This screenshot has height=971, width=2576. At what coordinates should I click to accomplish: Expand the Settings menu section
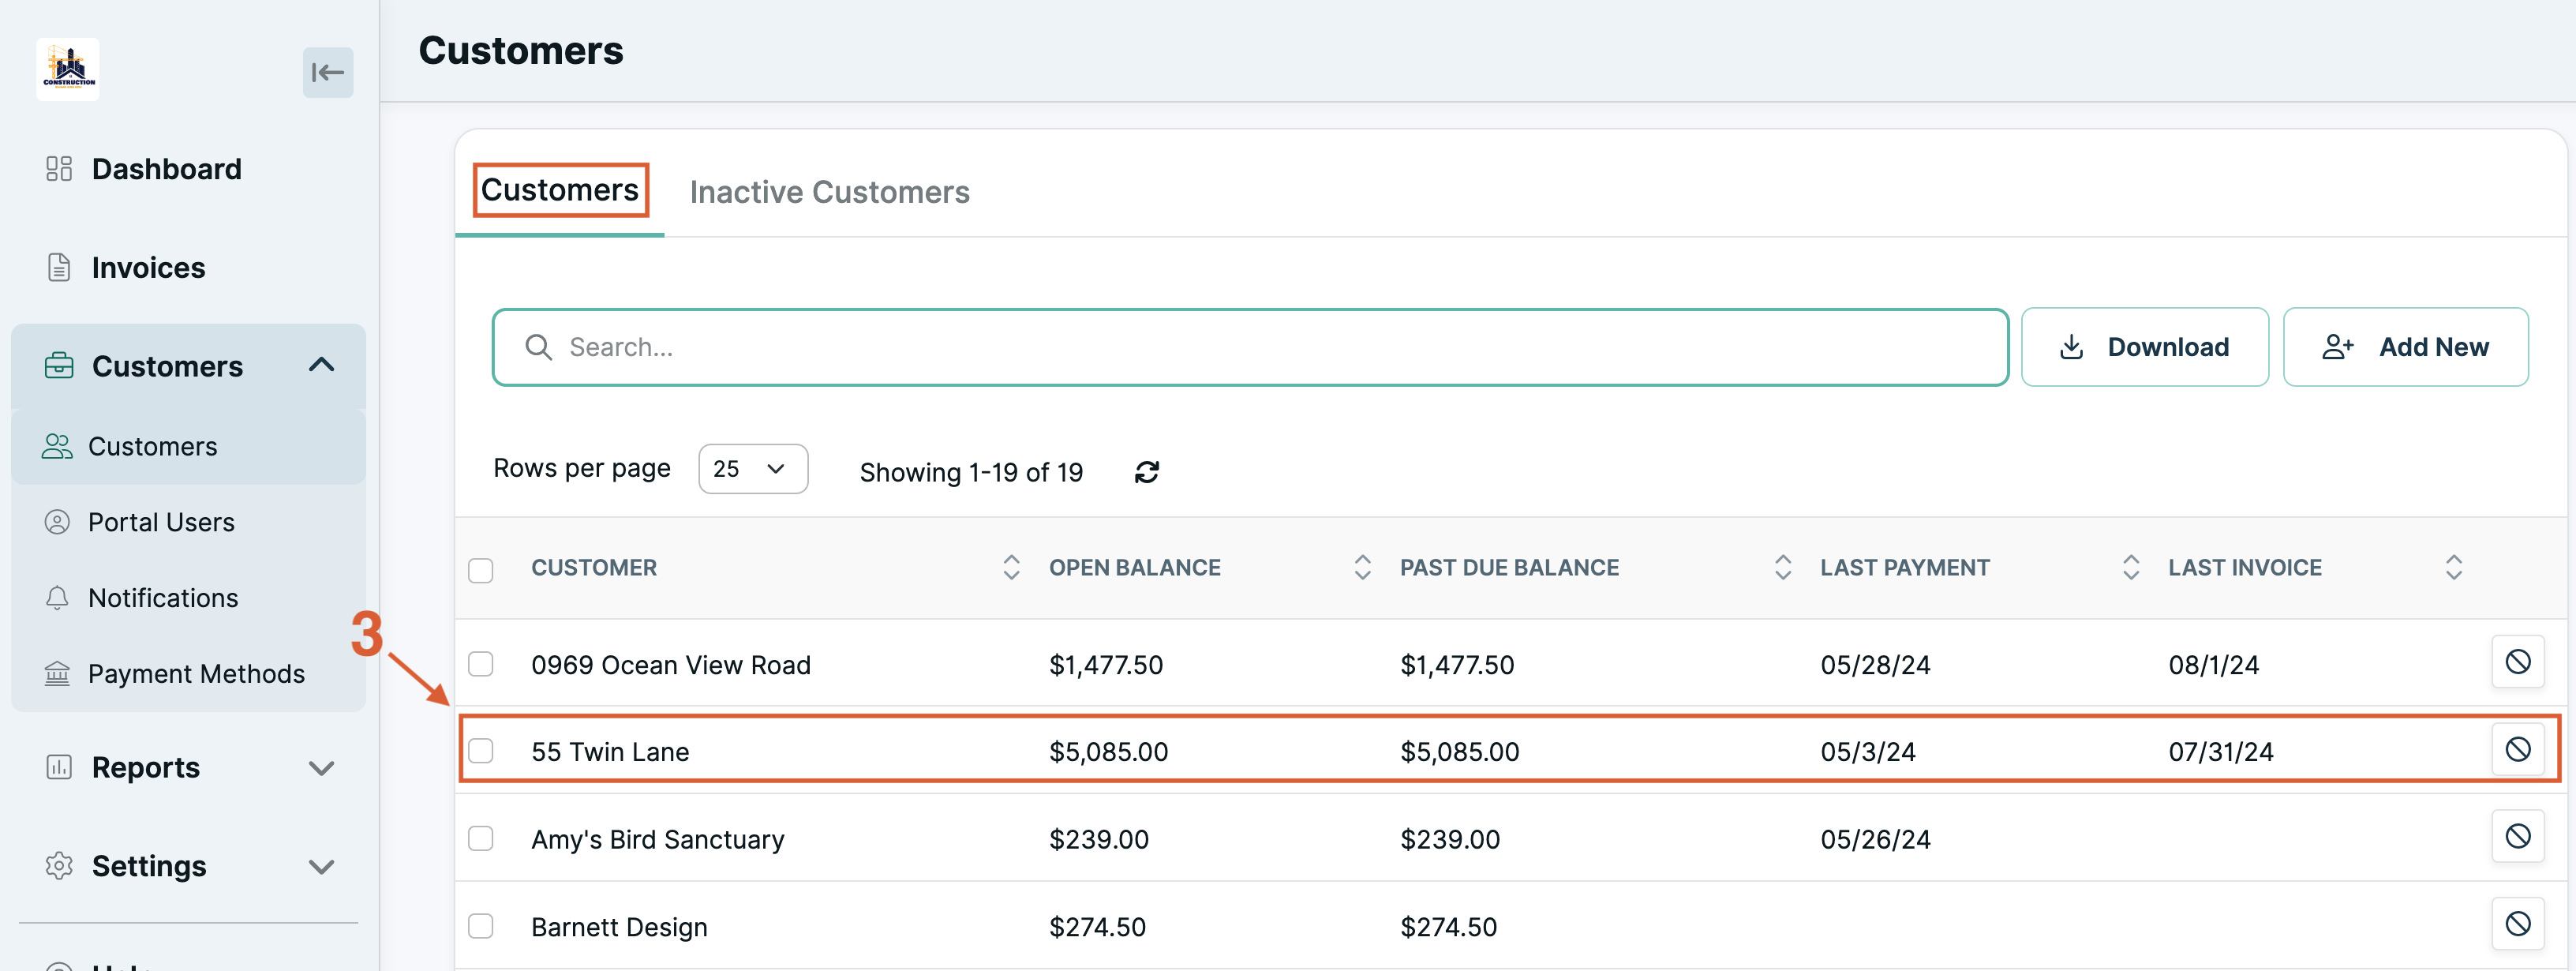(189, 866)
